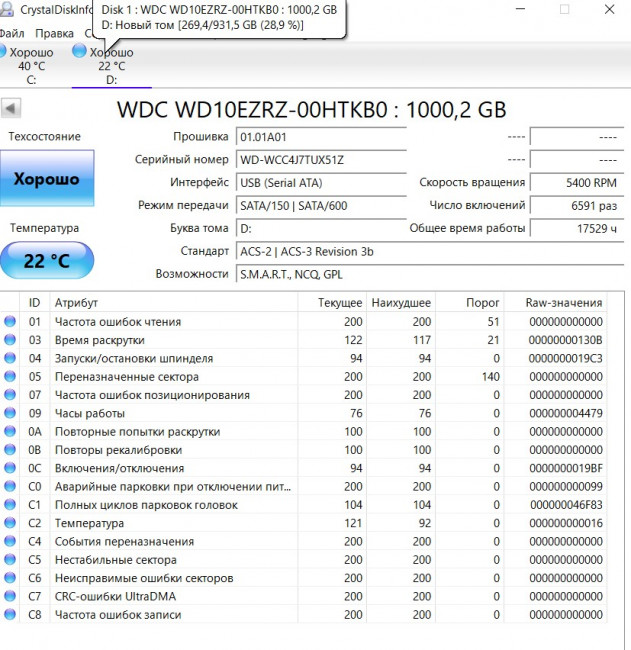The width and height of the screenshot is (631, 650).
Task: Click the total work time 17529 ч
Action: pos(577,228)
